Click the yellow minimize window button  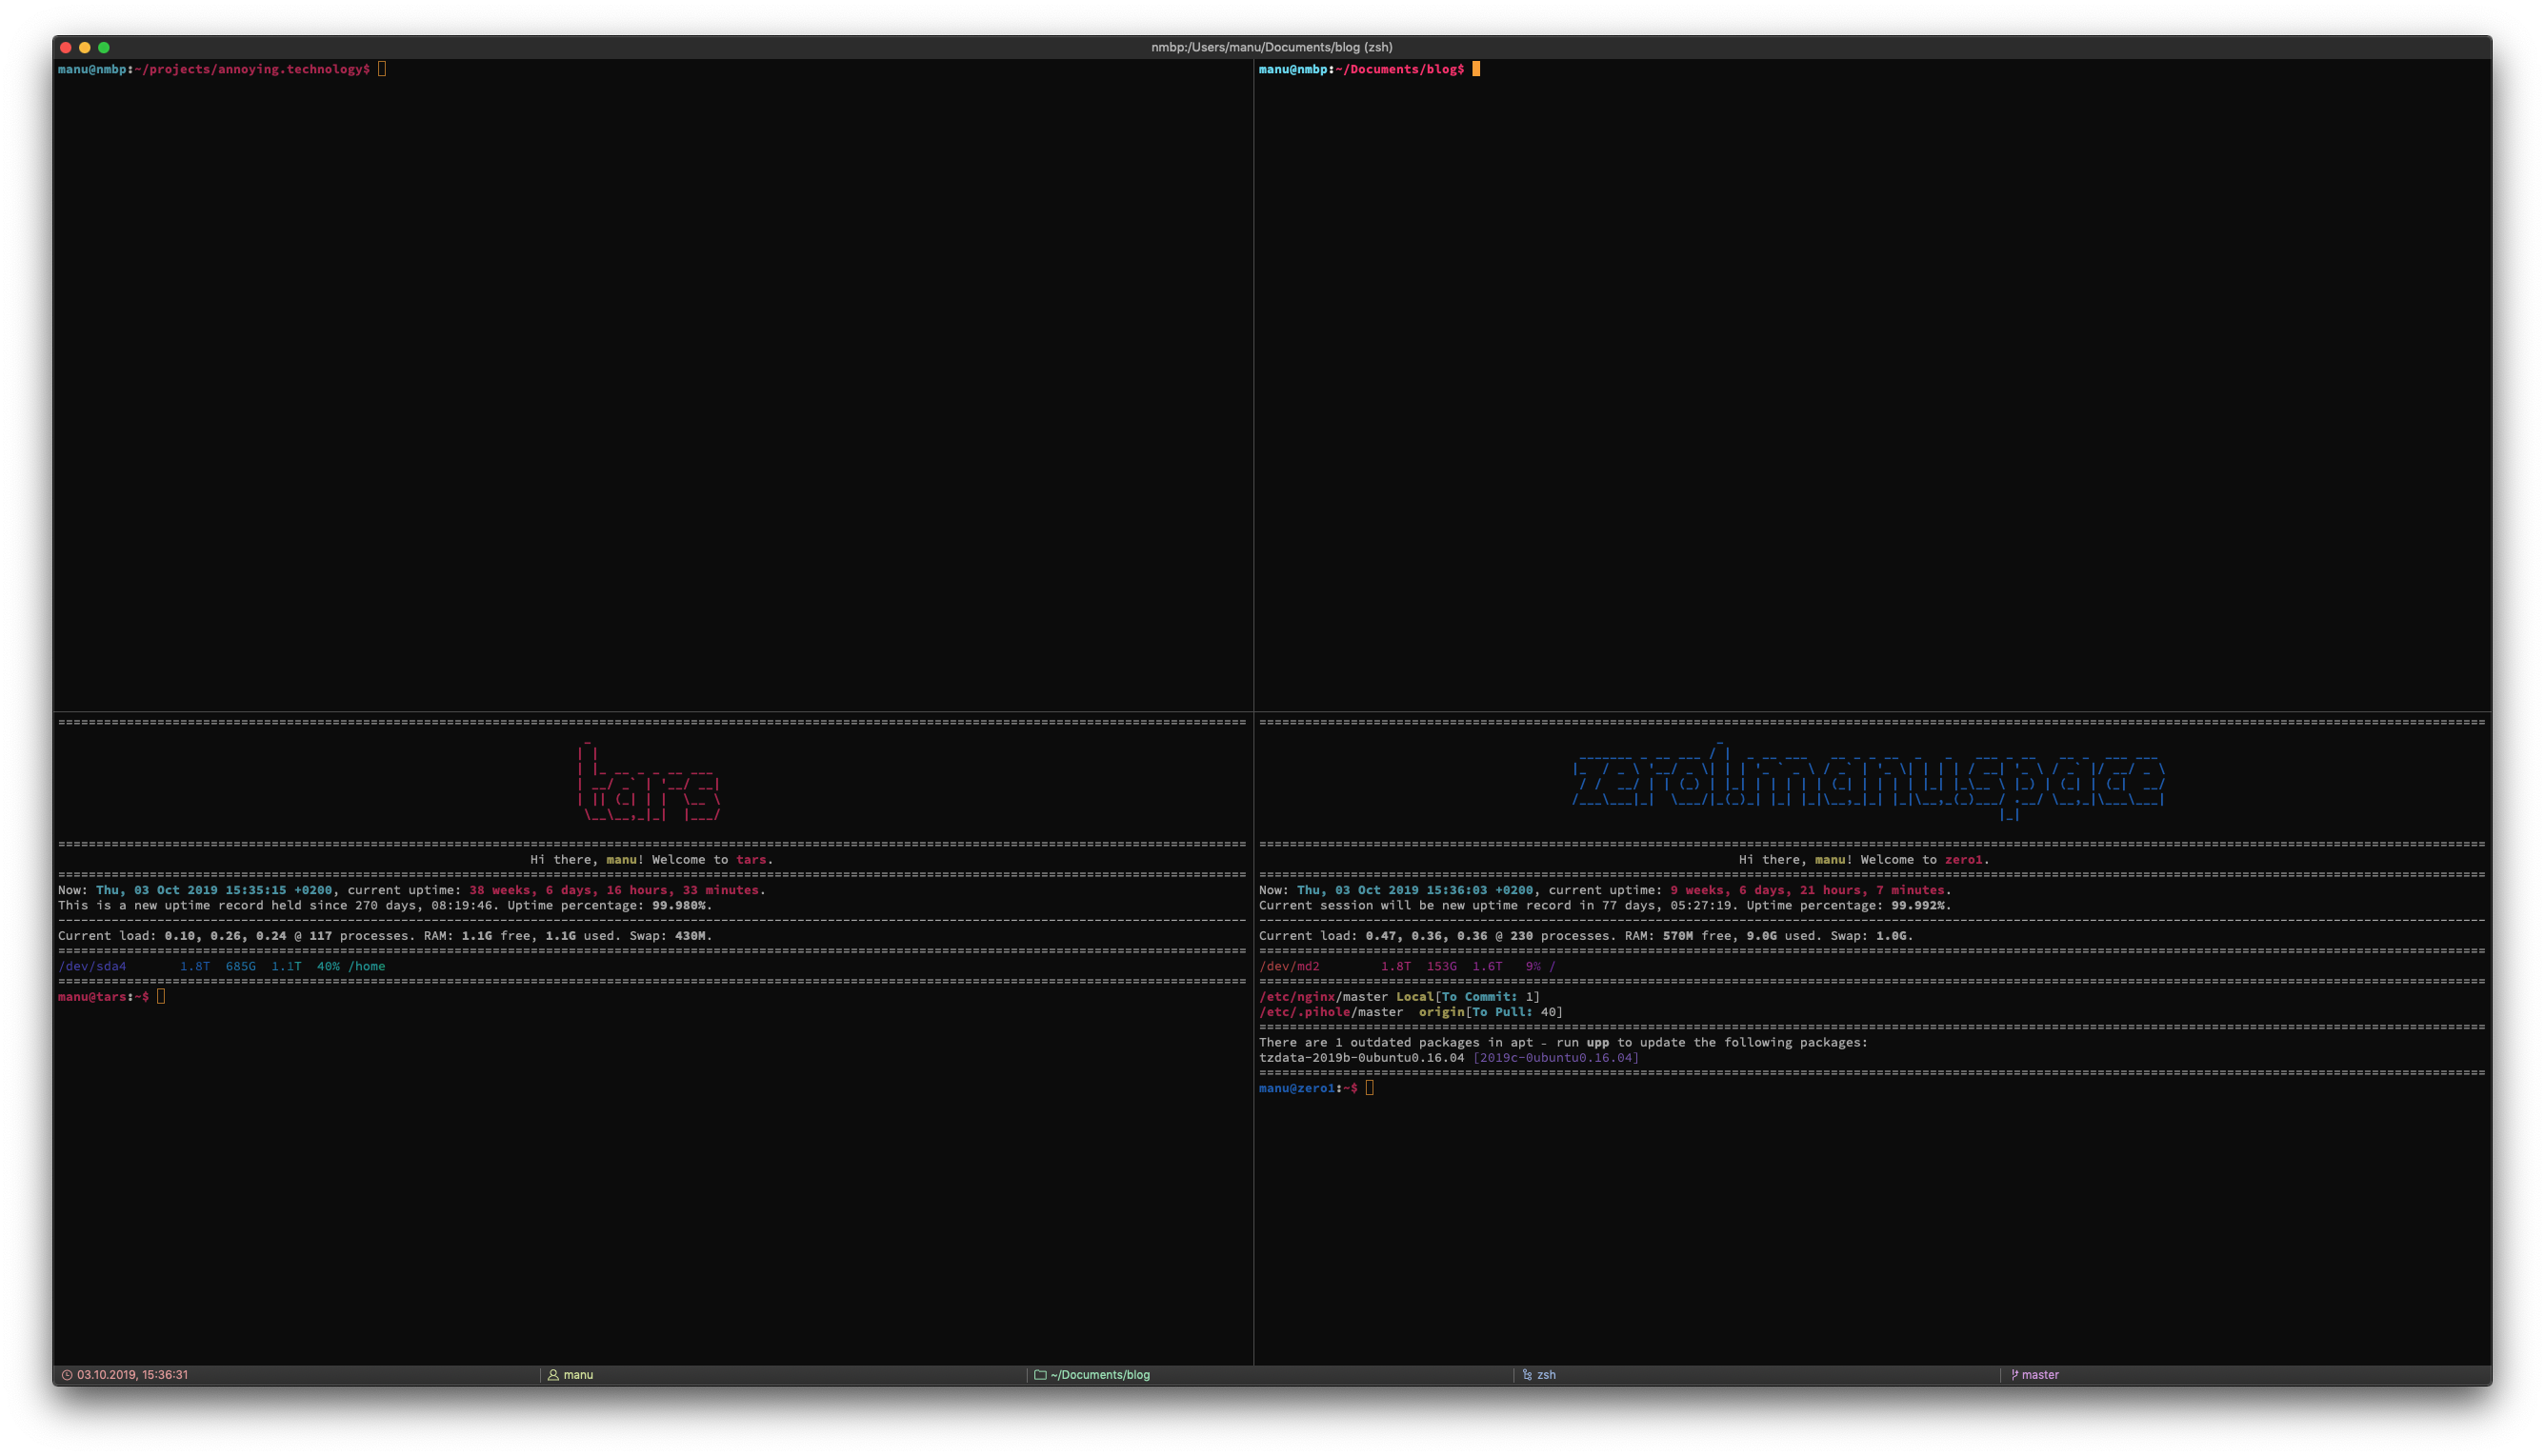click(x=85, y=47)
